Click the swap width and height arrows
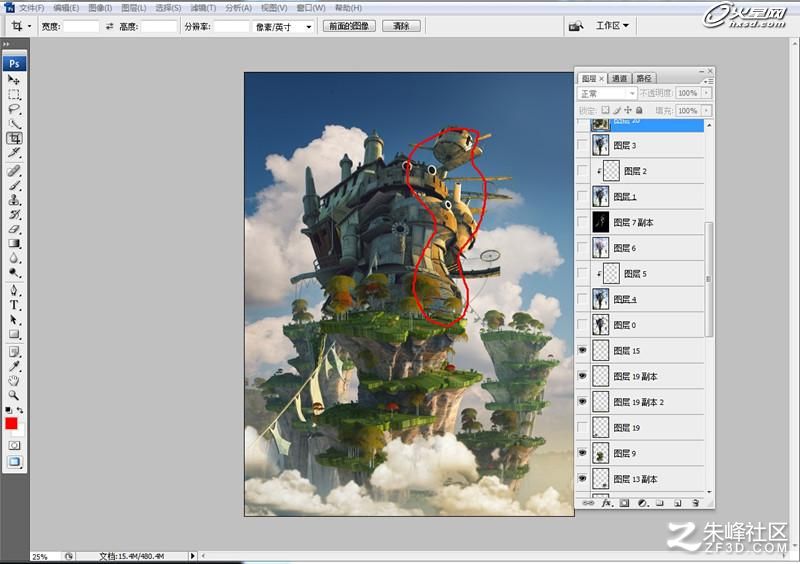The width and height of the screenshot is (800, 564). tap(109, 26)
